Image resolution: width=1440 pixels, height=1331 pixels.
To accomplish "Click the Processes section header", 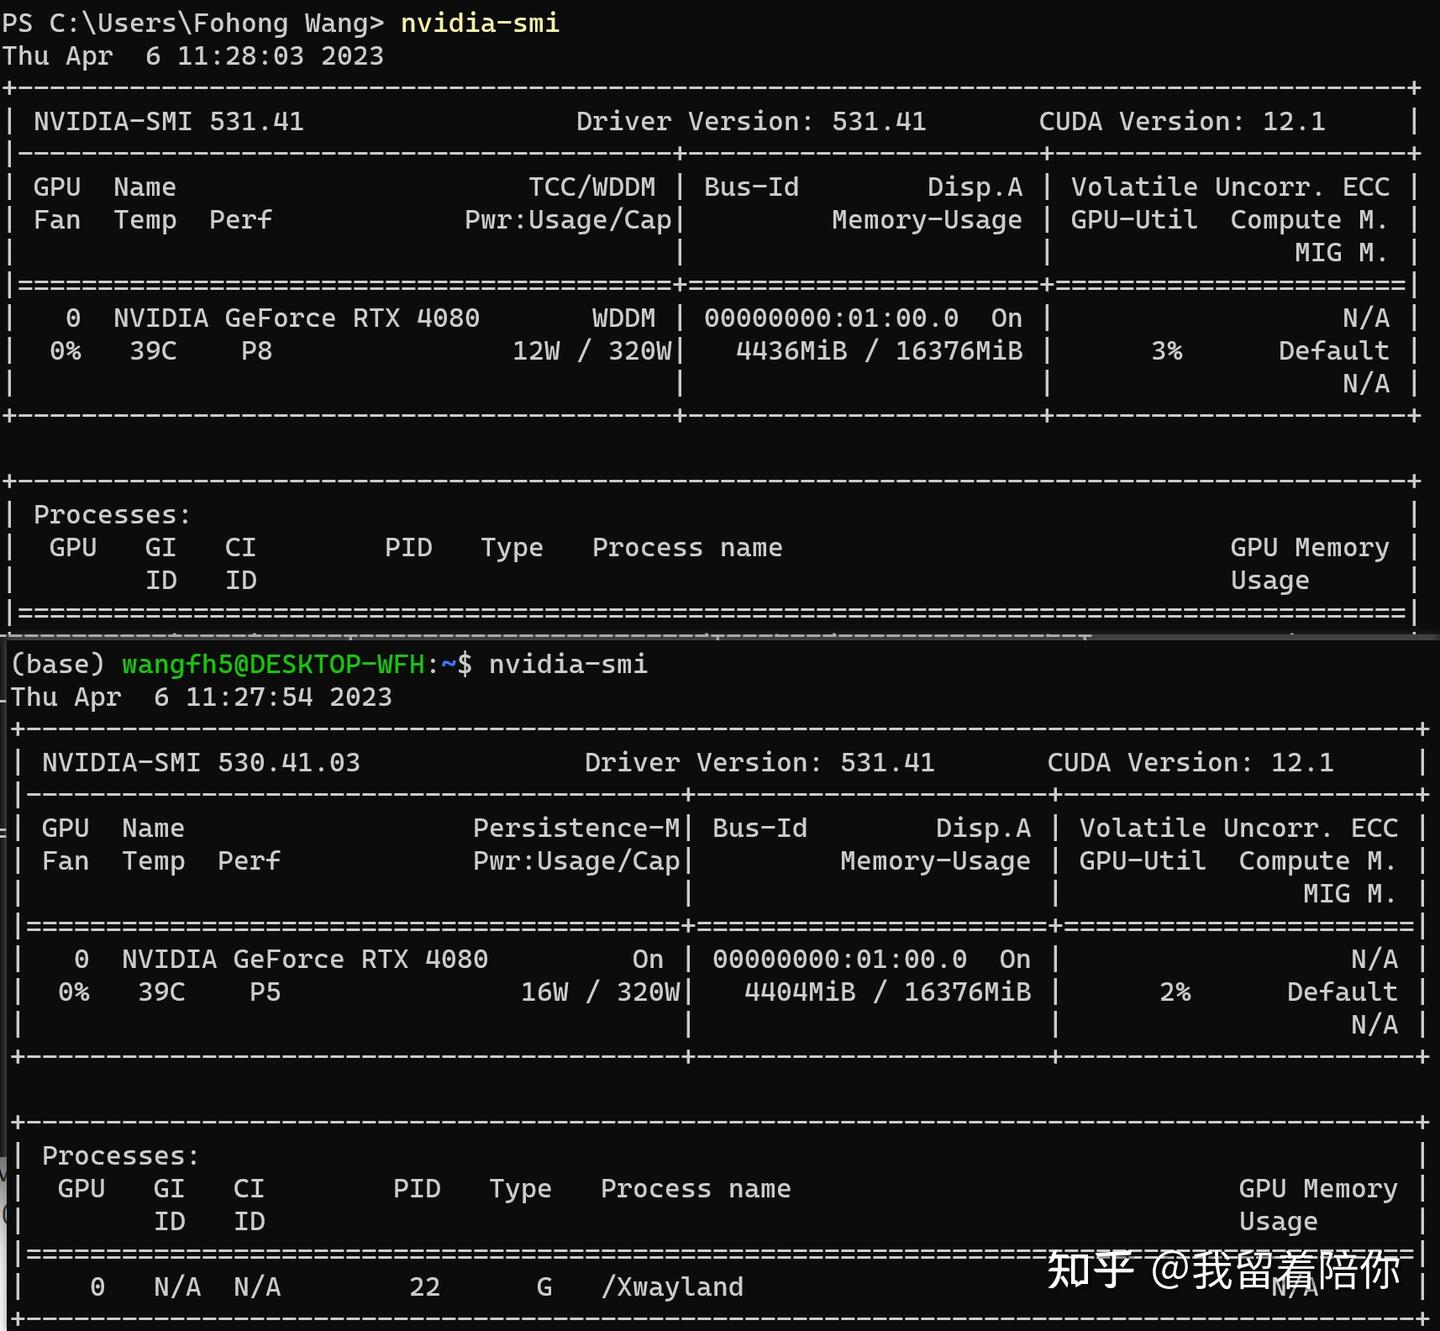I will (x=110, y=513).
